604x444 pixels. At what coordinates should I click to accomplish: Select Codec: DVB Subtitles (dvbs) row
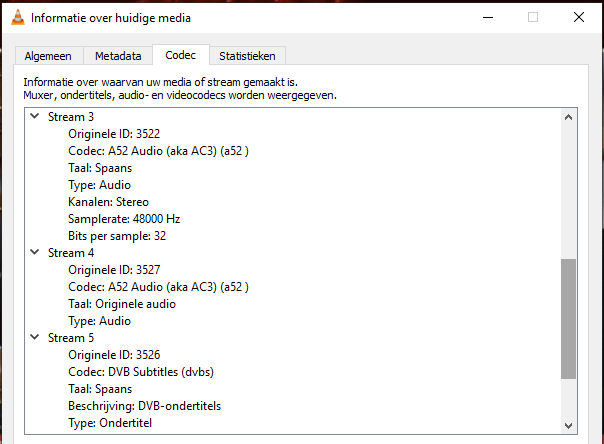click(x=141, y=372)
